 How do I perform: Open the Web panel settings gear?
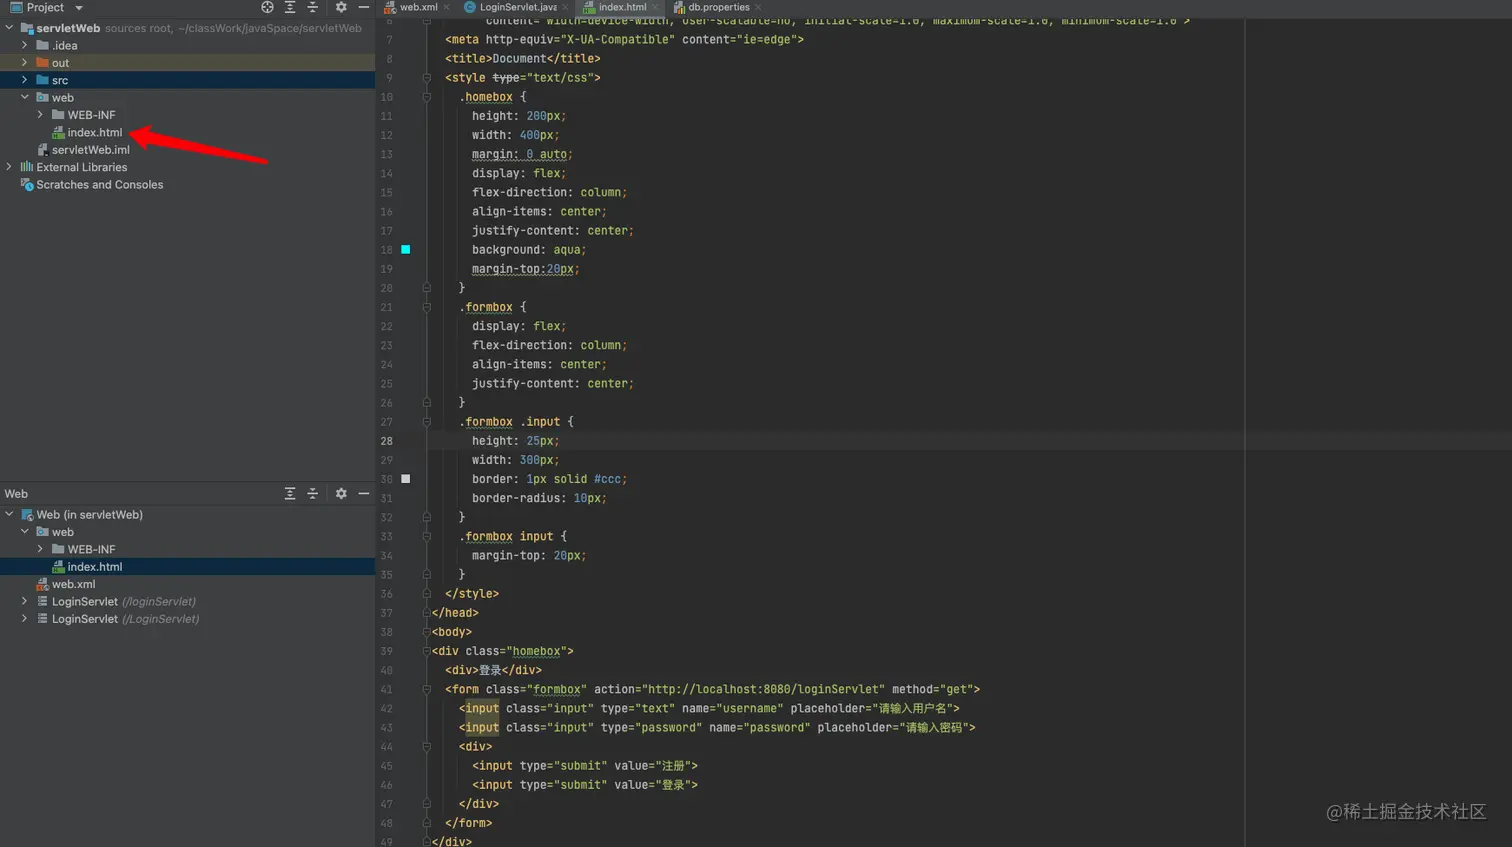tap(341, 493)
